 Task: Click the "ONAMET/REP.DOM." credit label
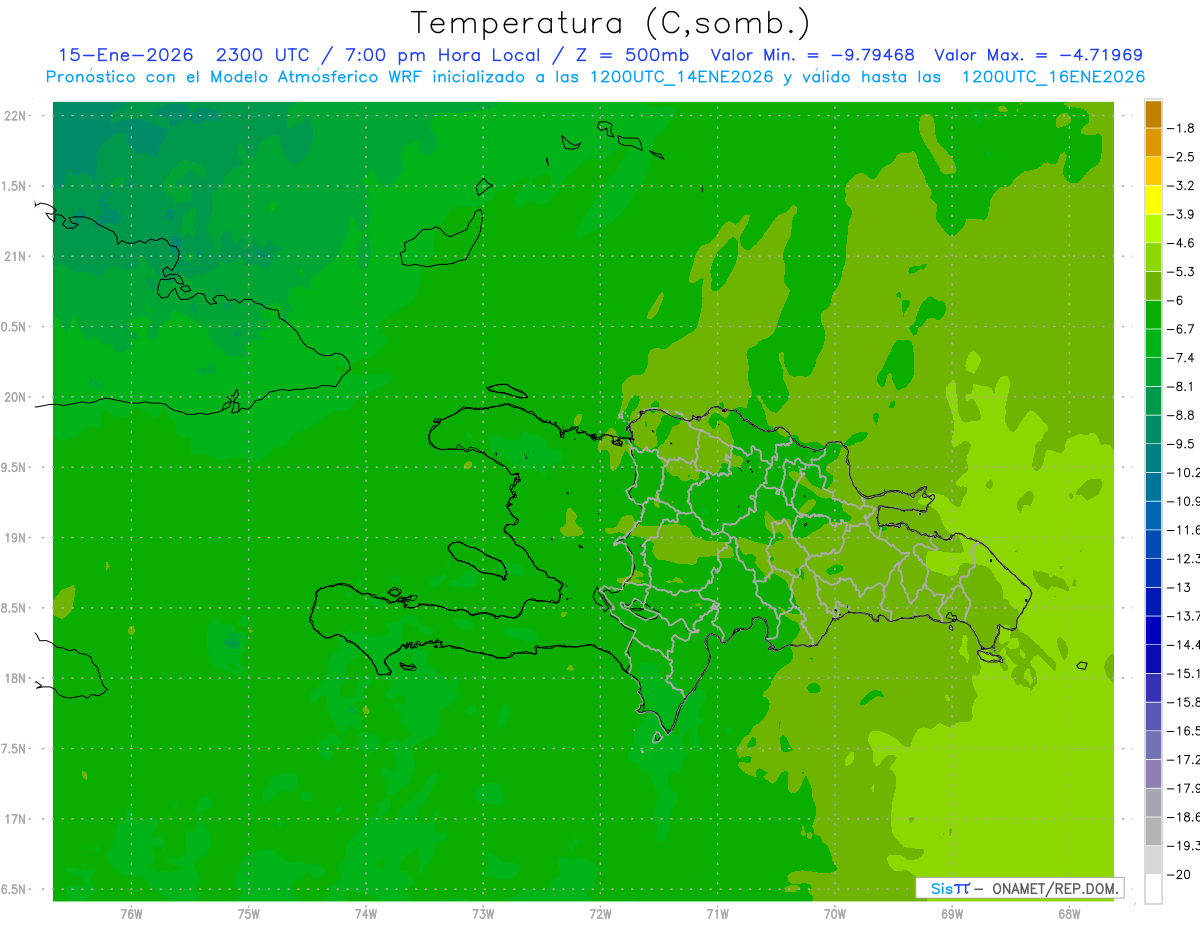coord(1055,888)
